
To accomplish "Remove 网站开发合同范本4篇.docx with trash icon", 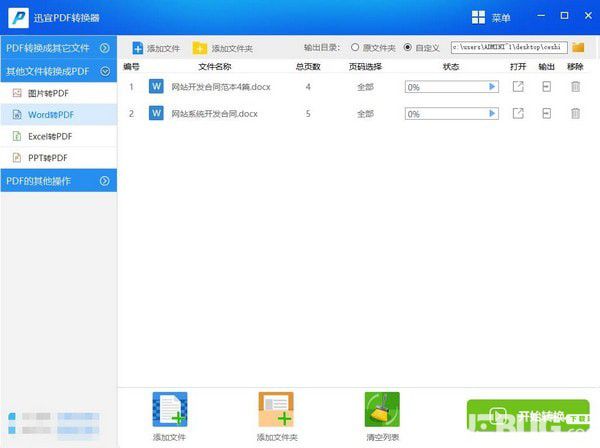I will click(575, 86).
